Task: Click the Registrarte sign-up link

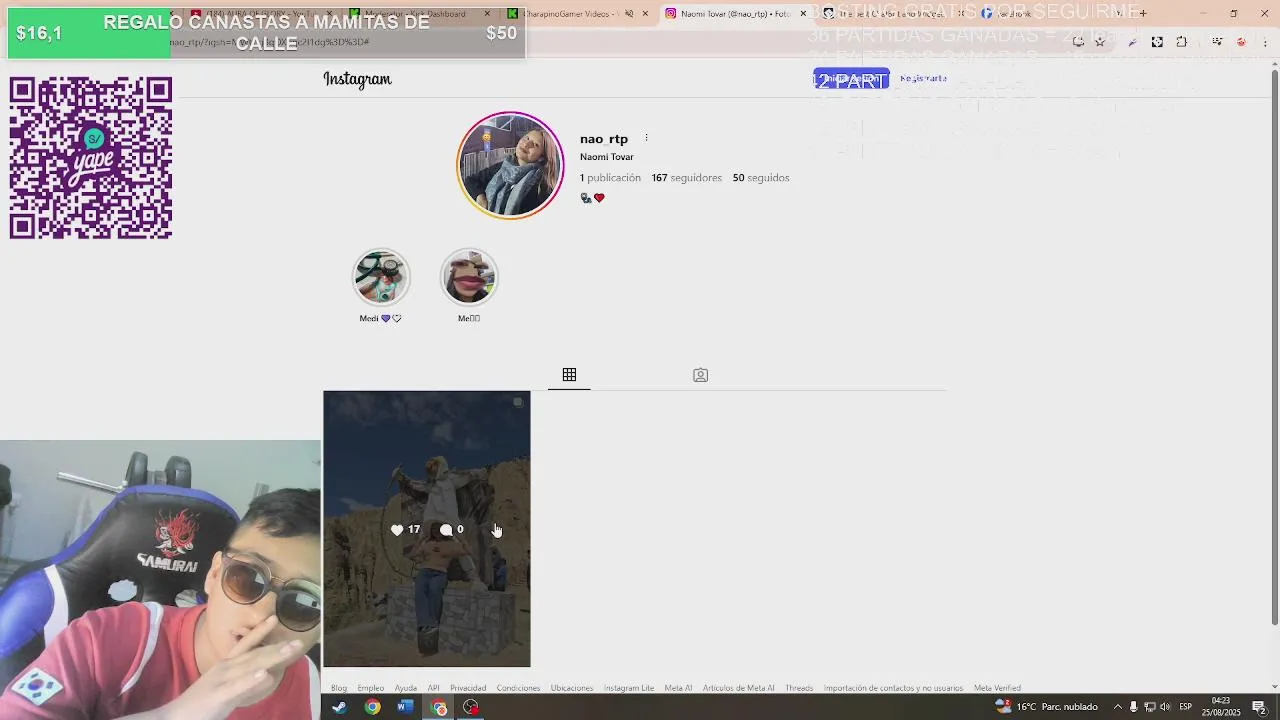Action: tap(923, 78)
